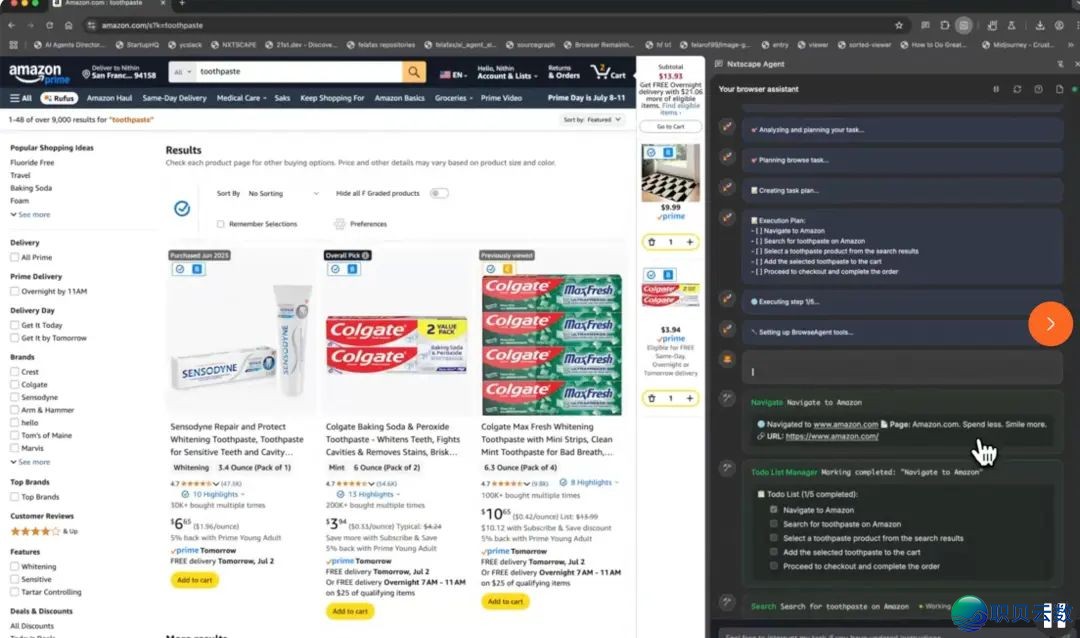Check the Overnight by 11AM checkbox

[14, 291]
